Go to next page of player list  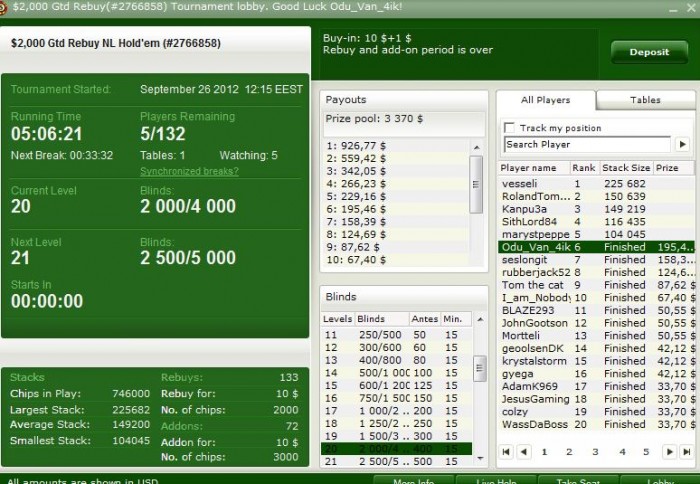click(669, 452)
